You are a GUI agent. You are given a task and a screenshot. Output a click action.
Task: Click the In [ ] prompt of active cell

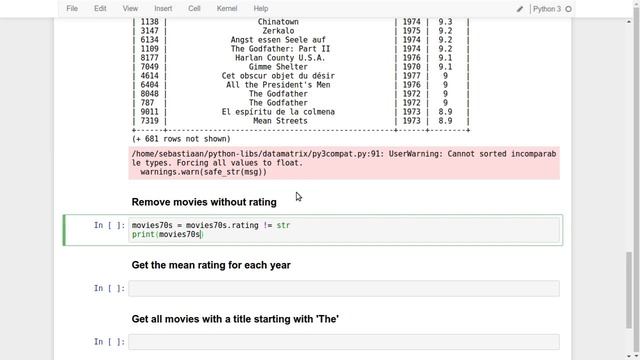pyautogui.click(x=109, y=225)
